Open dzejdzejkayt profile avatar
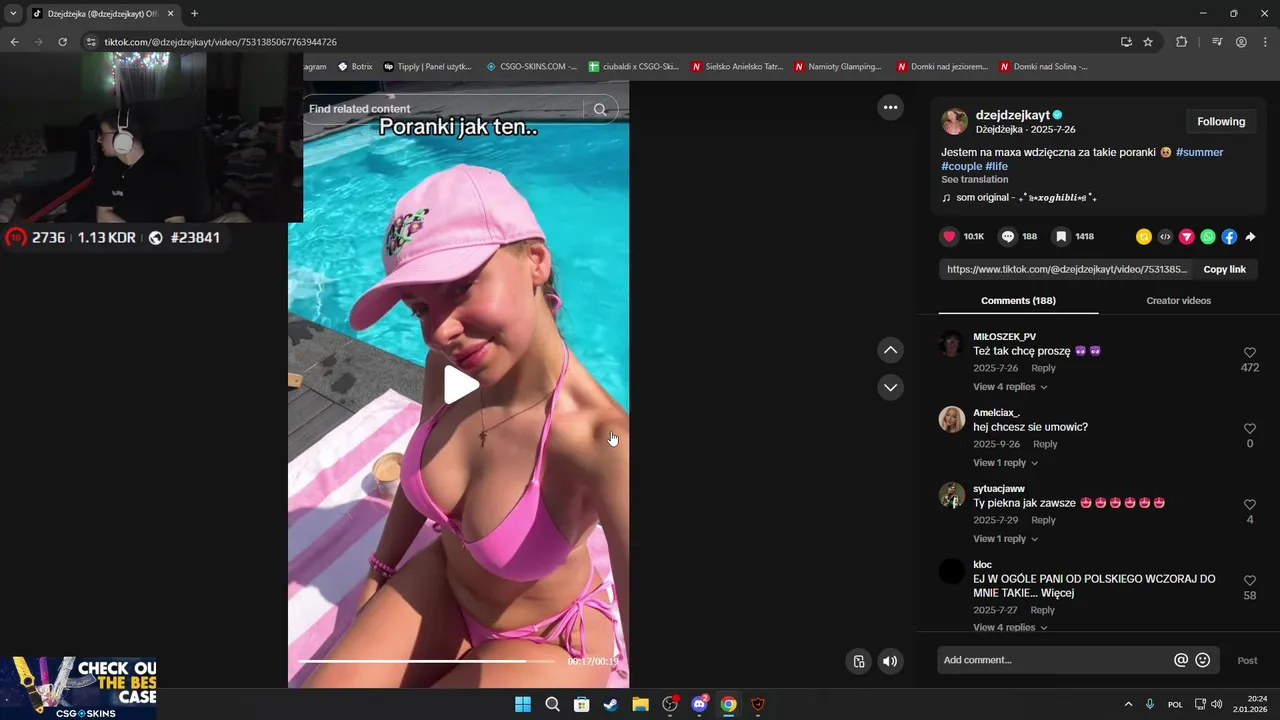The image size is (1280, 720). (x=954, y=122)
